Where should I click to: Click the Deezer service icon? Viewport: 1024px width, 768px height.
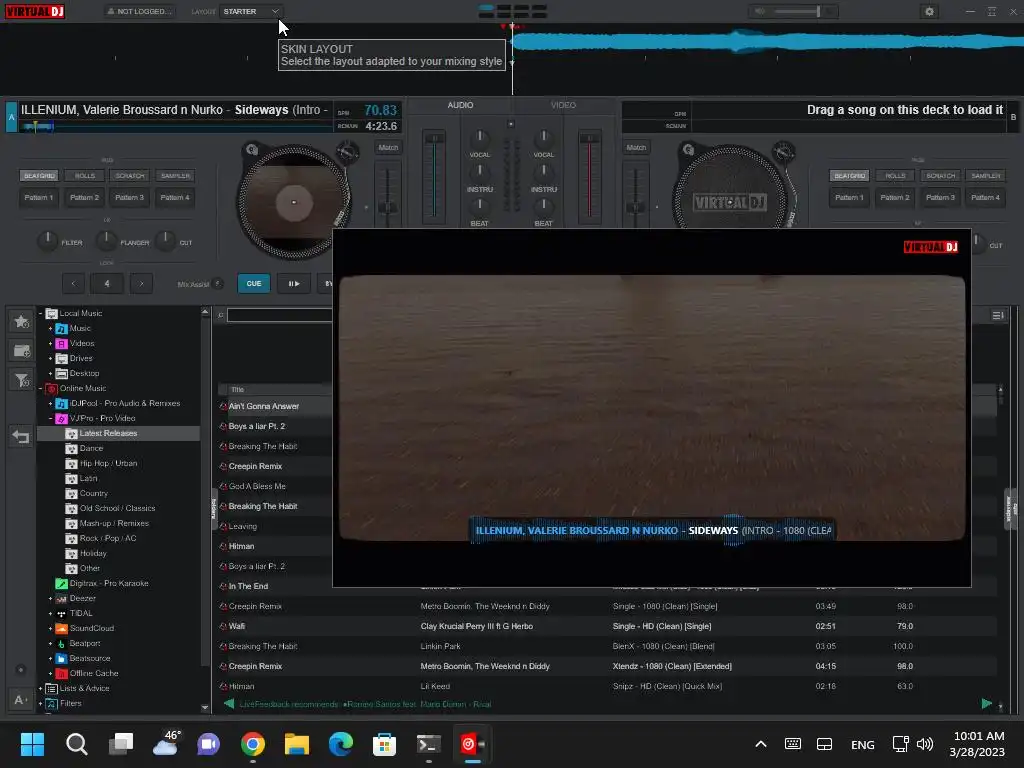[x=61, y=598]
